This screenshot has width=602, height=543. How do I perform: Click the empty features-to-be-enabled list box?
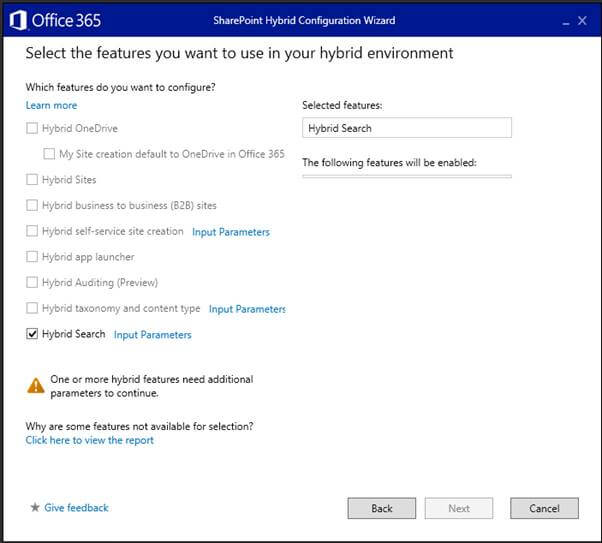tap(407, 176)
